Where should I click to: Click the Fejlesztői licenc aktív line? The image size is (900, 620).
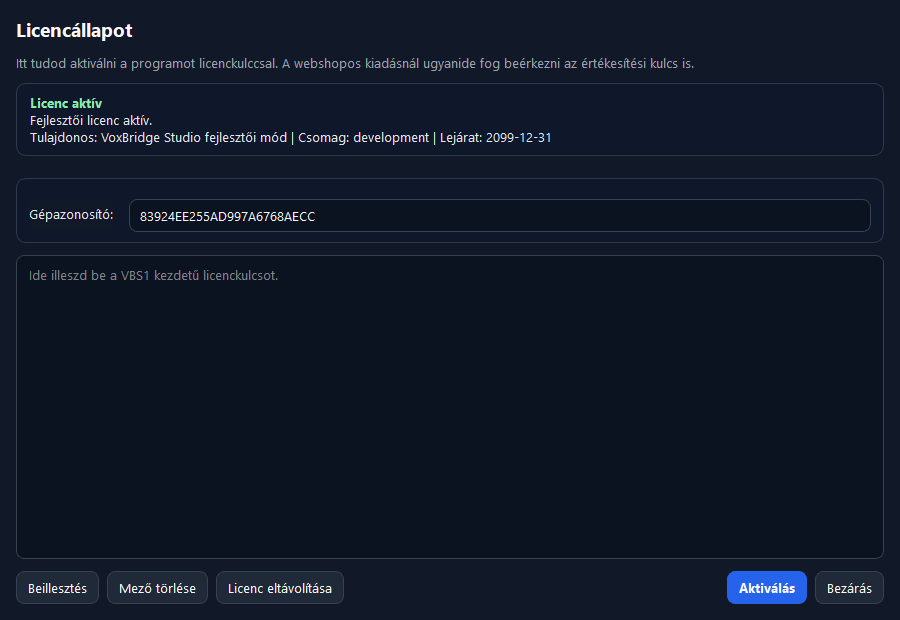[x=93, y=120]
